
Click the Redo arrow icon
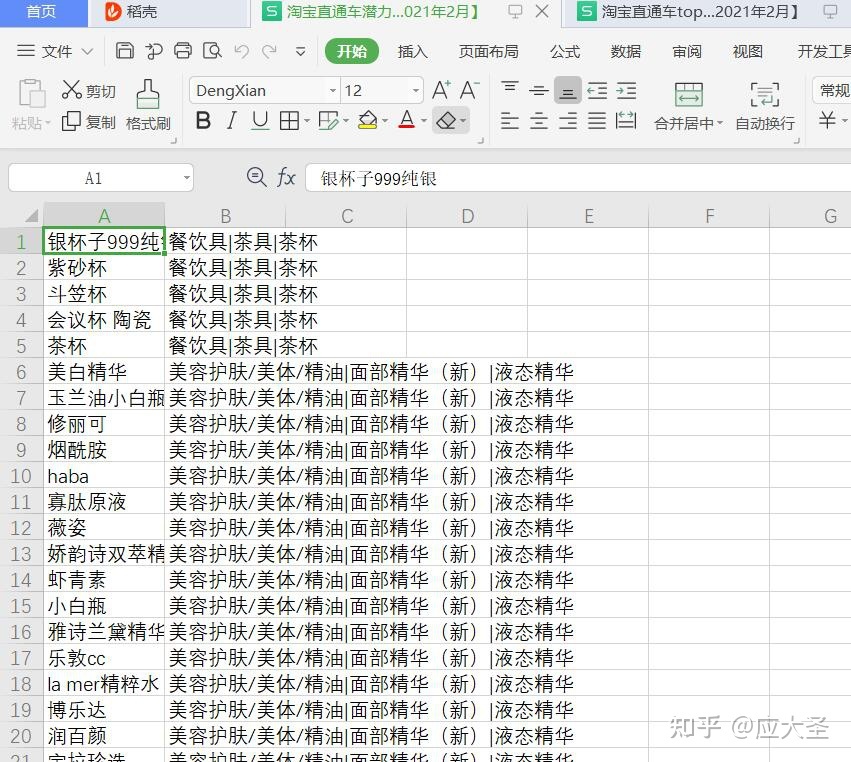click(x=269, y=52)
